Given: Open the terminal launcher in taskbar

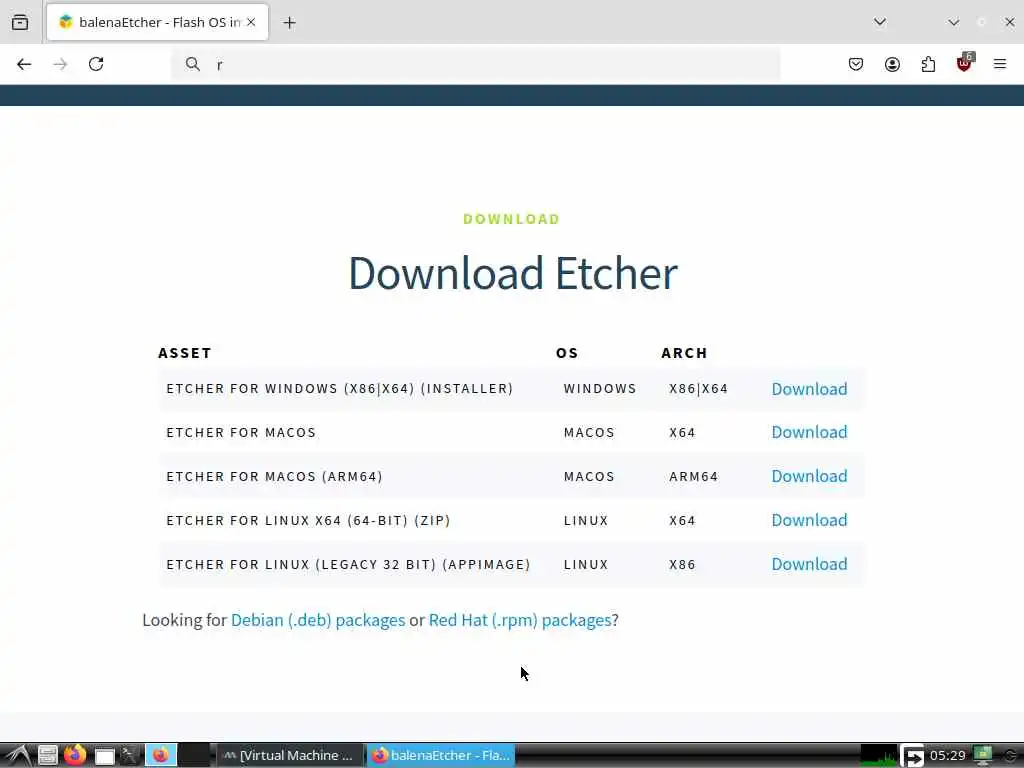Looking at the screenshot, I should click(x=129, y=756).
